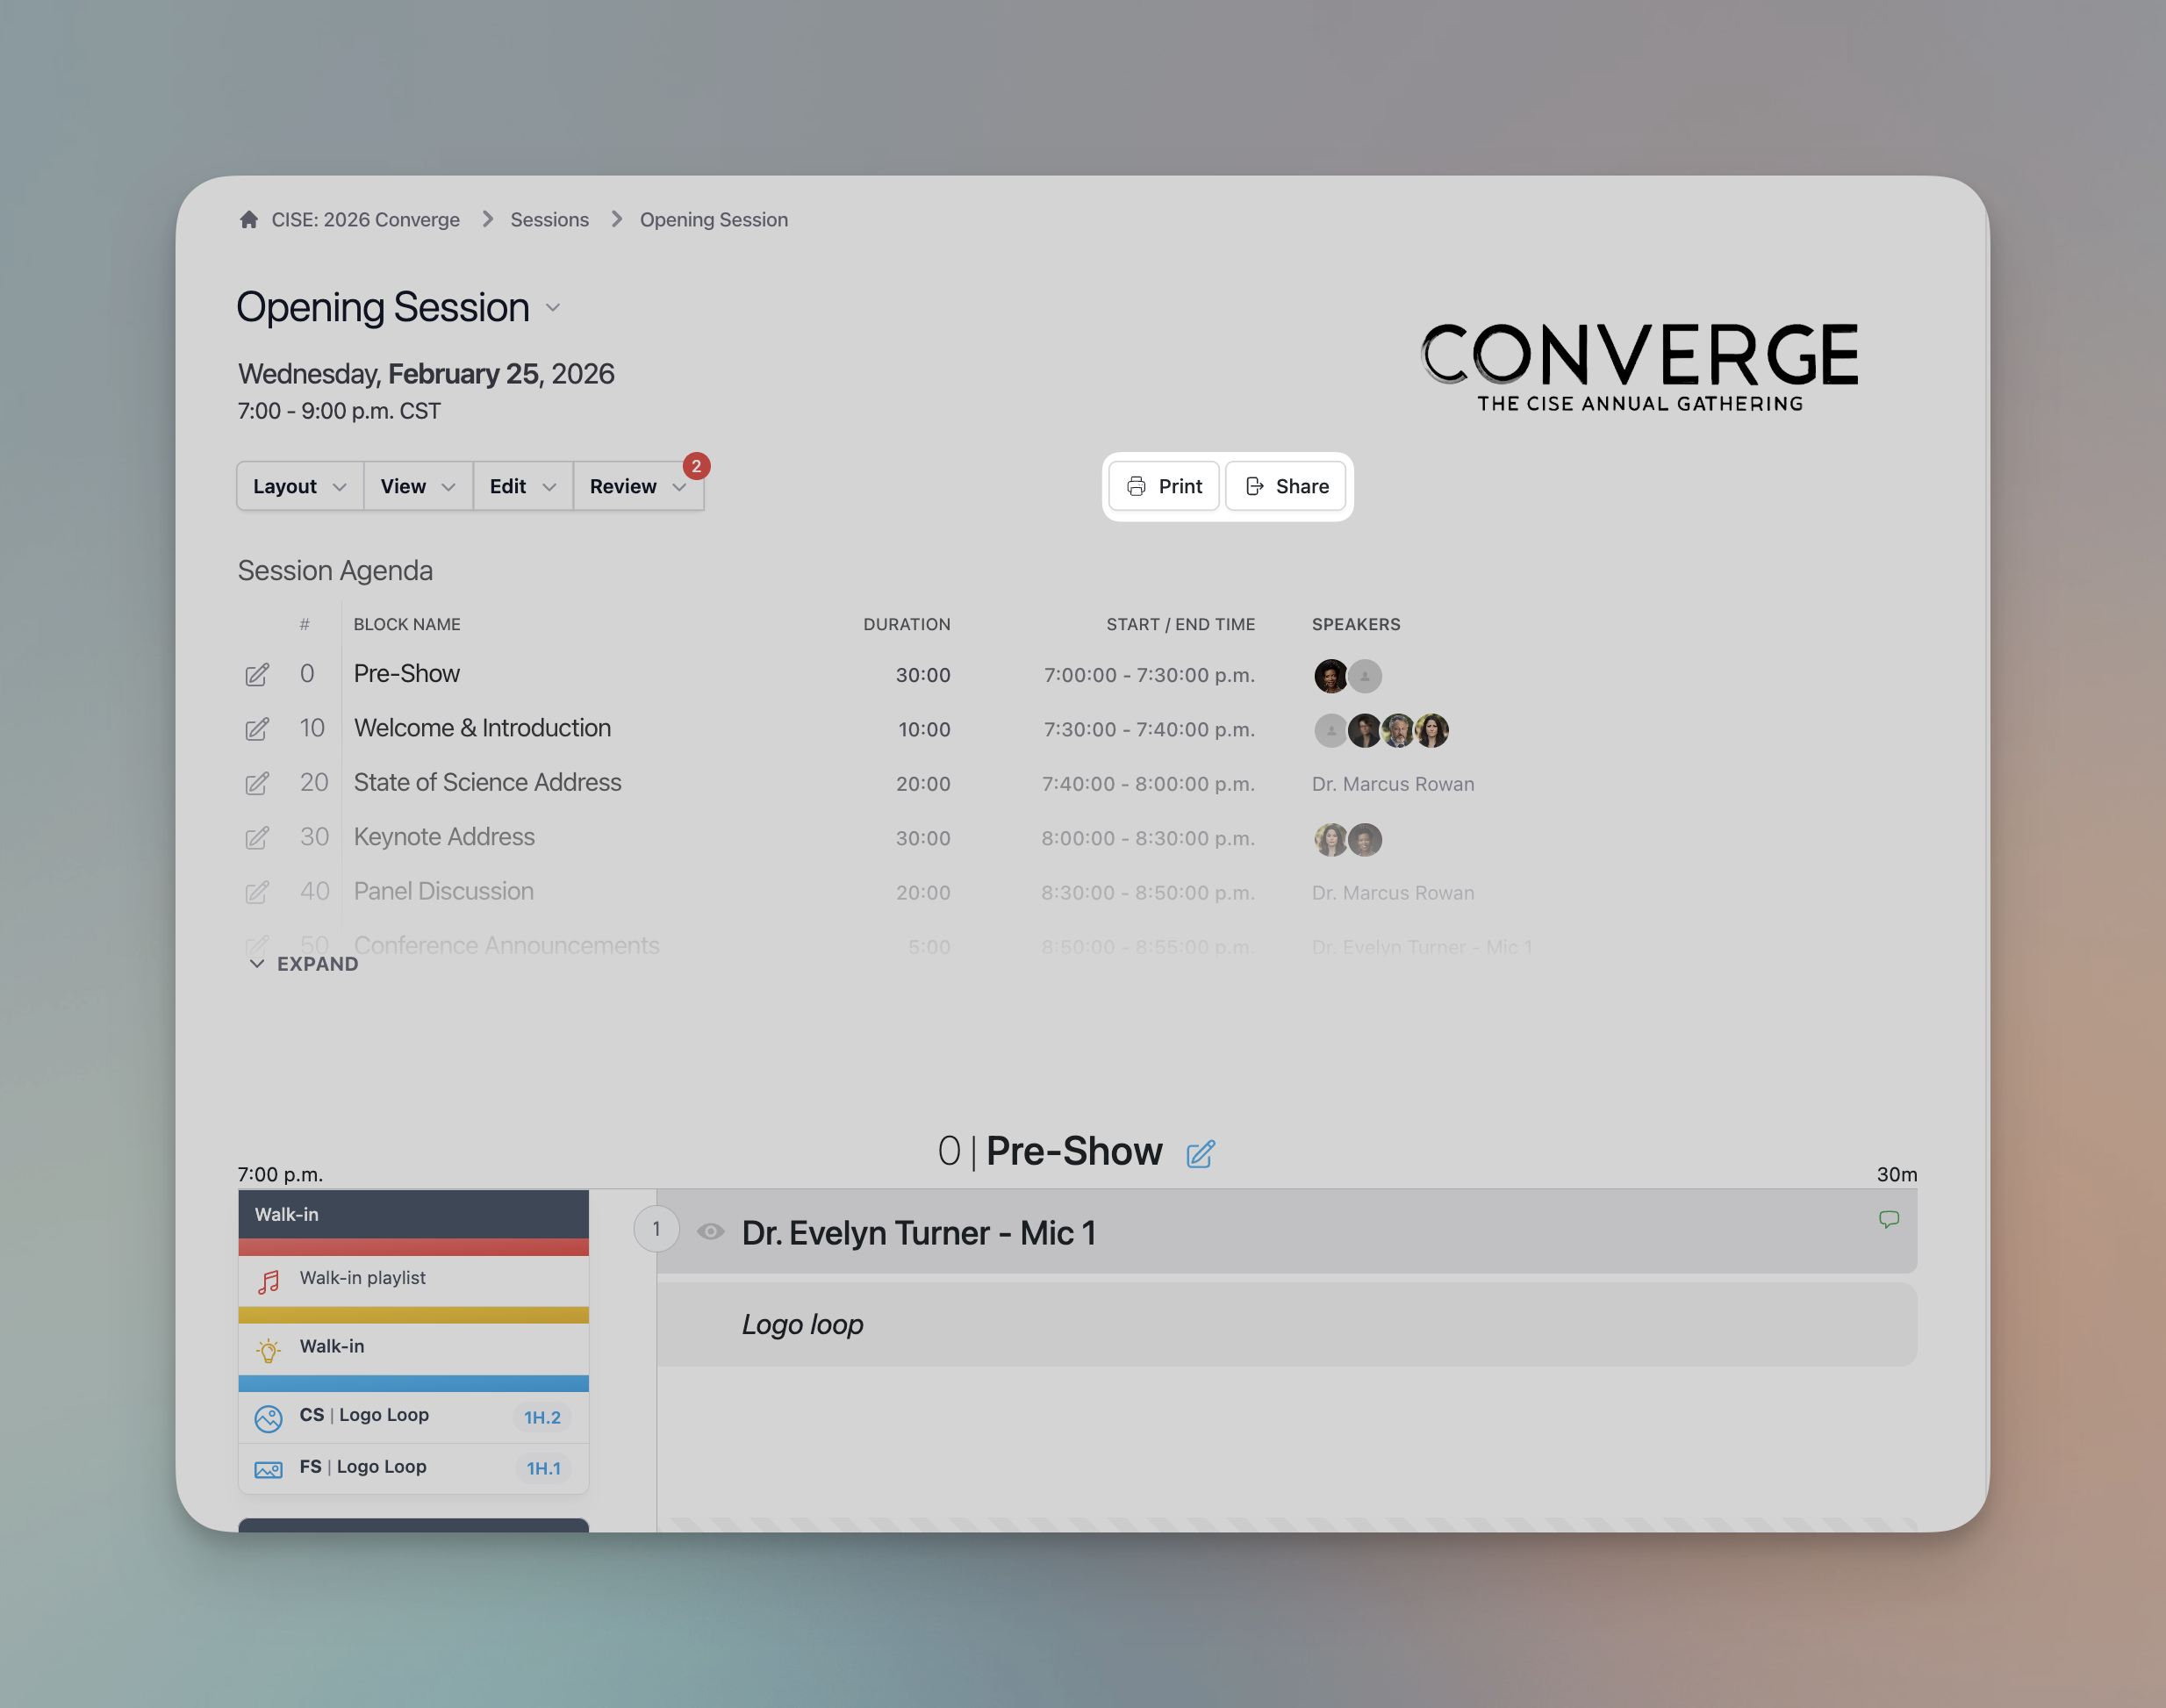Click the Welcome & Introduction speaker avatars

pyautogui.click(x=1381, y=730)
